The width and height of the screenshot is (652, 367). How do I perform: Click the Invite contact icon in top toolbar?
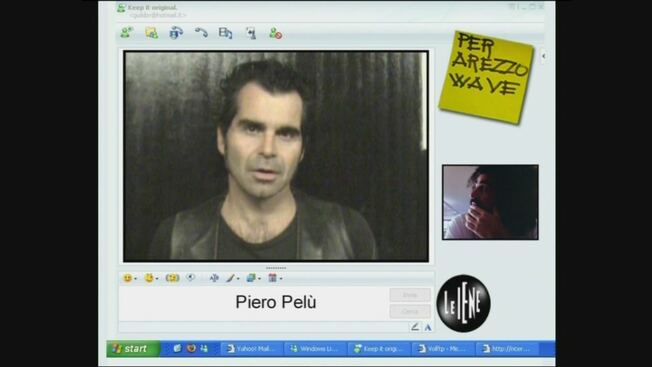(127, 33)
